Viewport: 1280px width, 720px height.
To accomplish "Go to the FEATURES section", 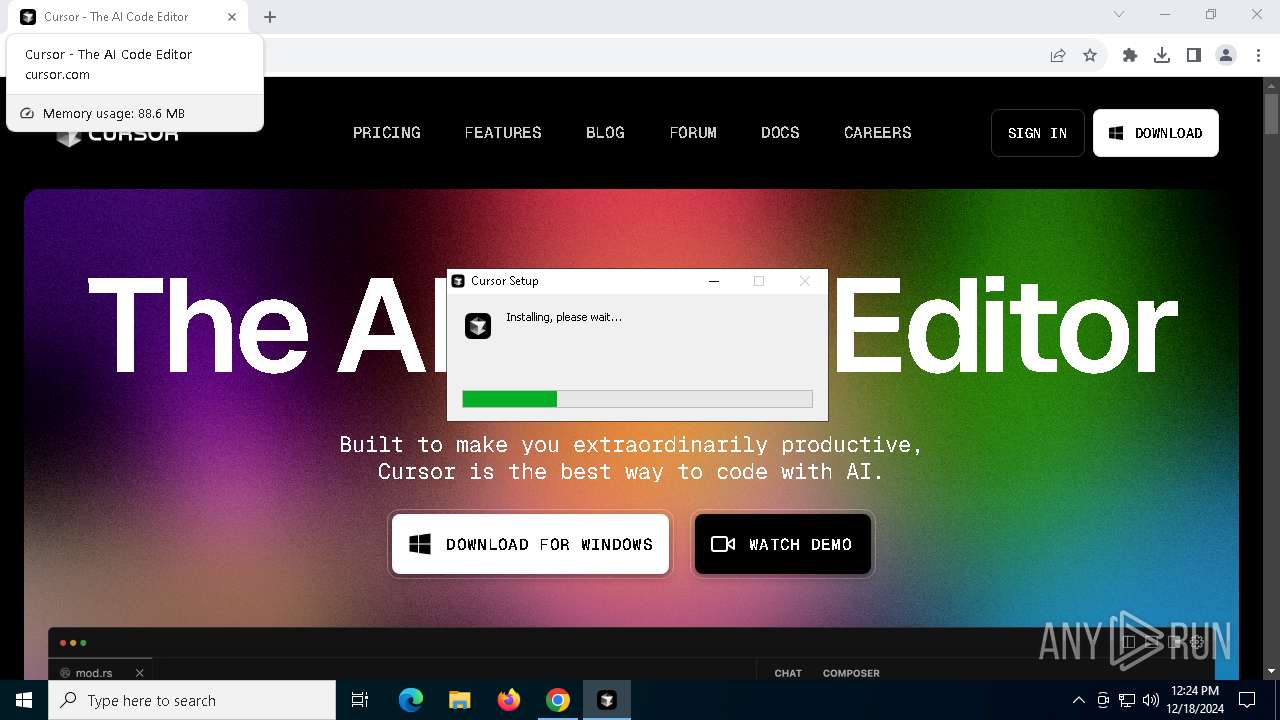I will click(503, 133).
